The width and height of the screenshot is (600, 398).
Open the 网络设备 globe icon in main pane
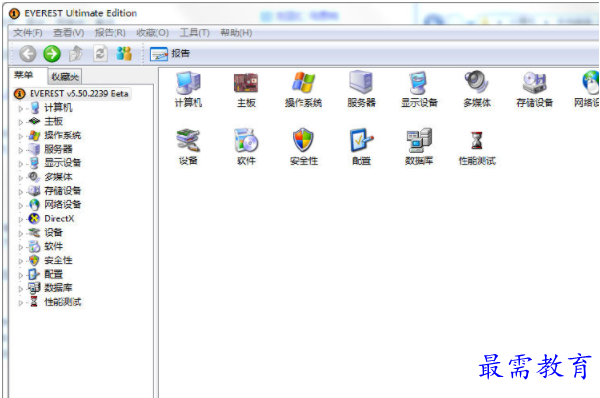point(587,89)
